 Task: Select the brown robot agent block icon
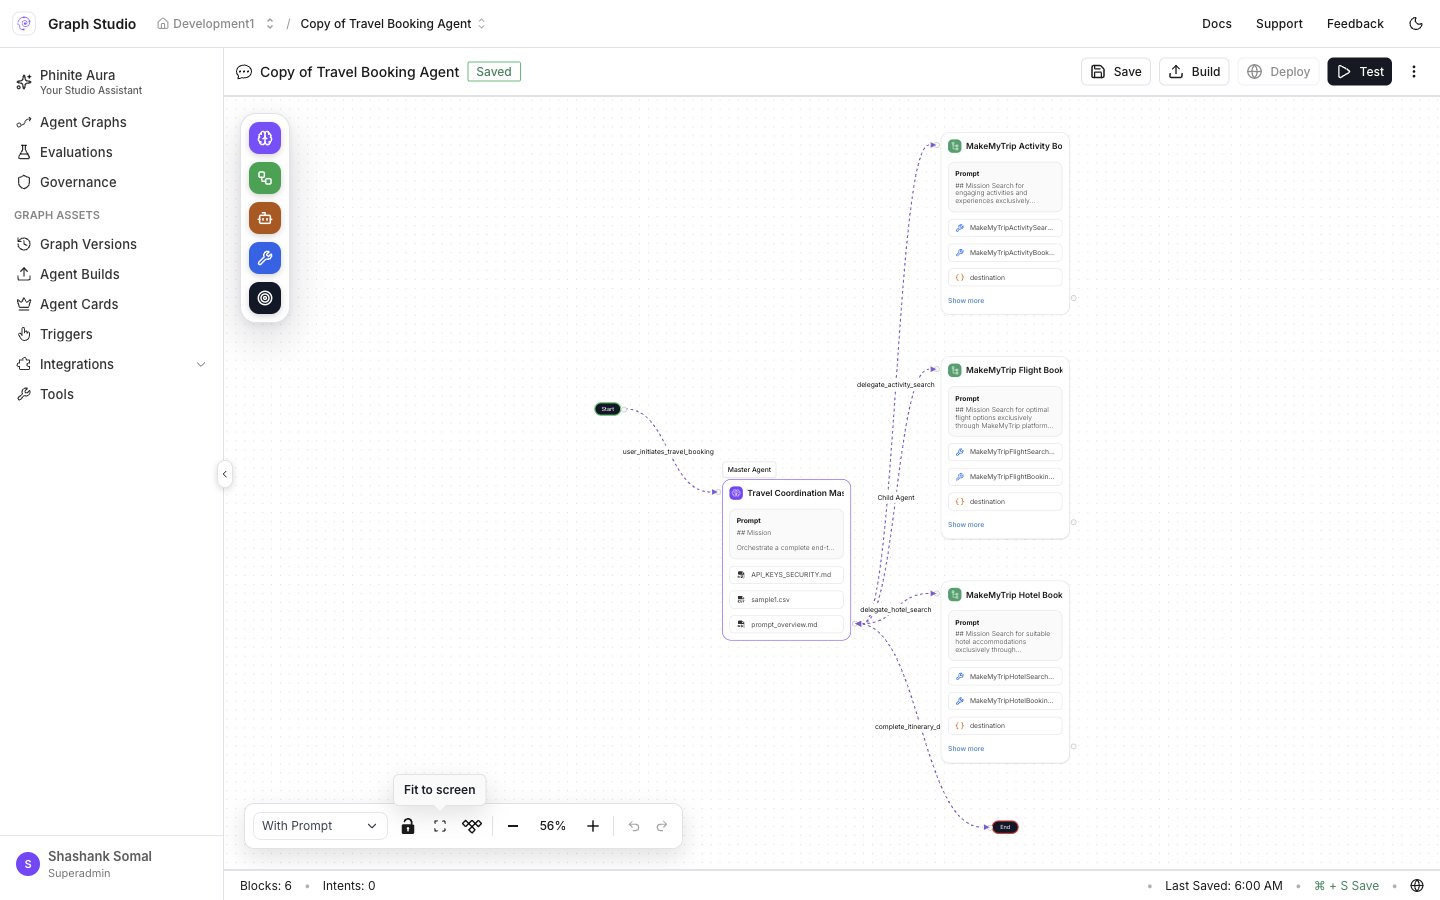coord(265,218)
